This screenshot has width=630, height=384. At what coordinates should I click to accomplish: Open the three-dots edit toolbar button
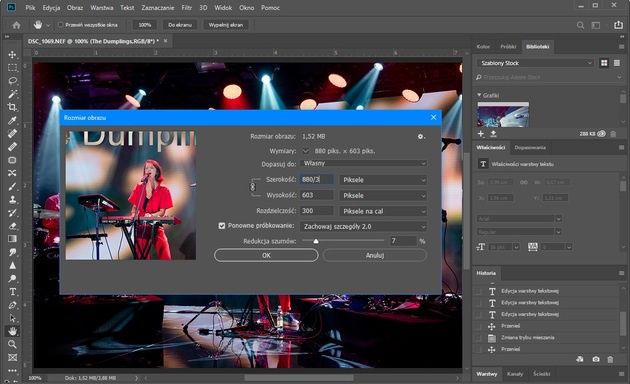pyautogui.click(x=12, y=370)
